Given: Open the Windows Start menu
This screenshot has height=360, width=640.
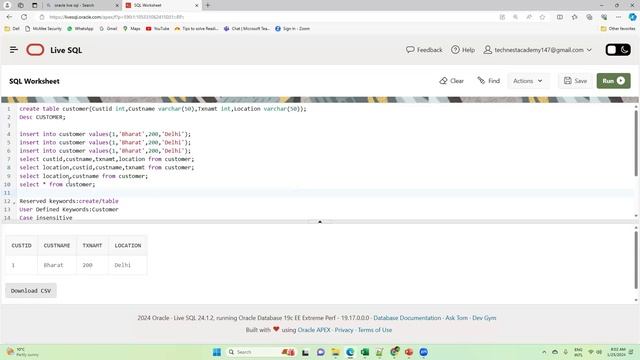Looking at the screenshot, I should tap(217, 352).
